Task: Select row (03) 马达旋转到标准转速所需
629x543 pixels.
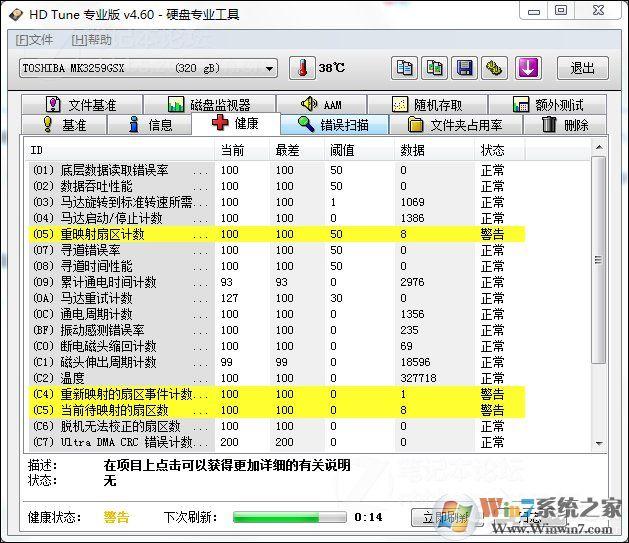Action: [276, 202]
